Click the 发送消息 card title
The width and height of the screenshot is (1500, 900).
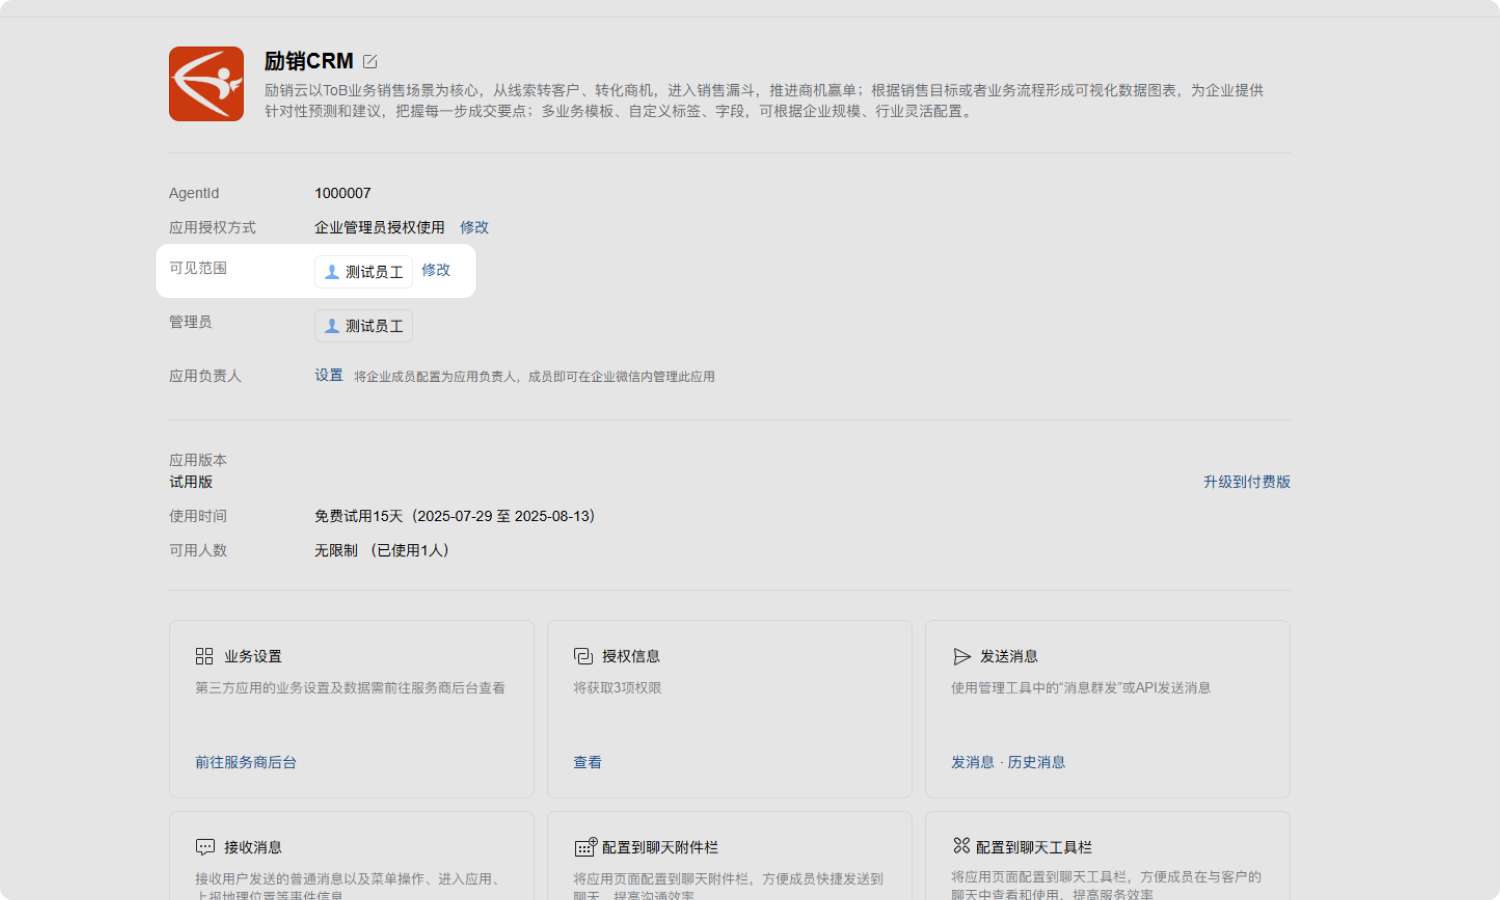[1009, 656]
